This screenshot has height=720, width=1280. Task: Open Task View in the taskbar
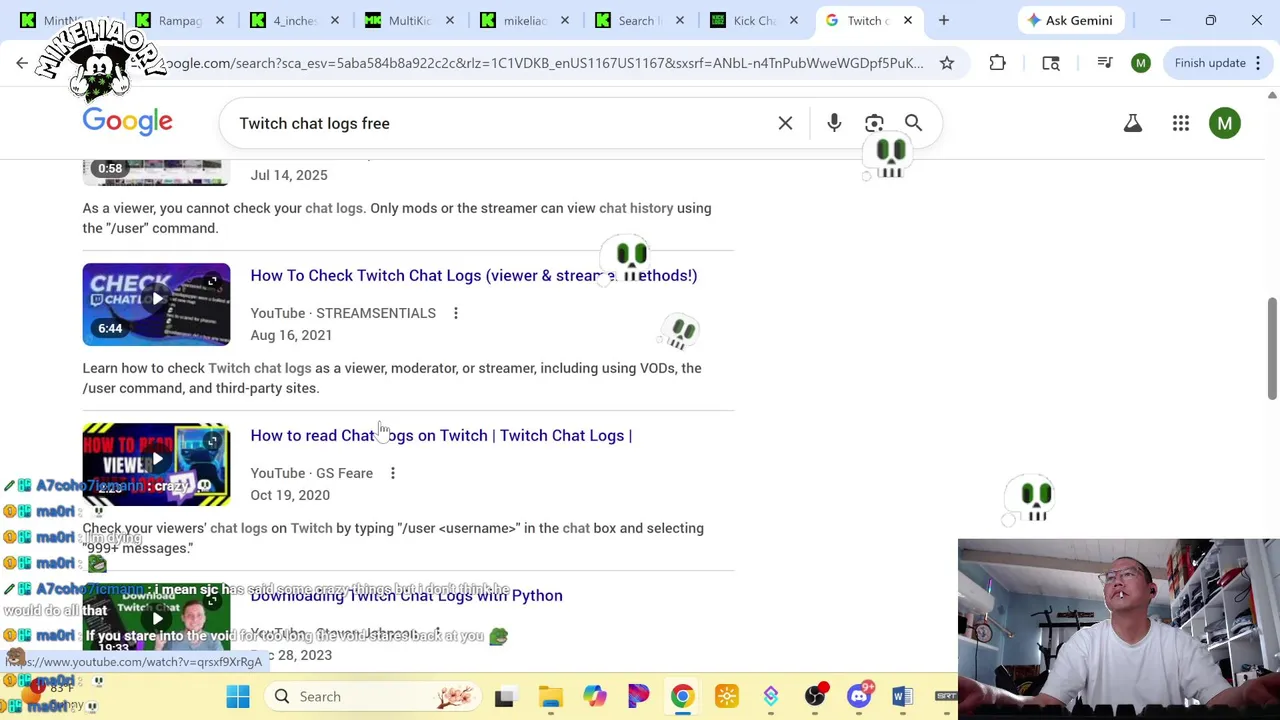click(504, 696)
